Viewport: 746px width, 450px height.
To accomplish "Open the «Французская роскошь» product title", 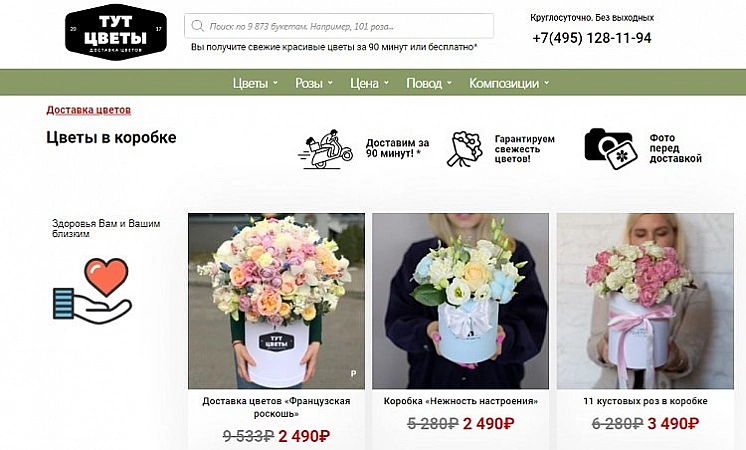I will point(276,407).
